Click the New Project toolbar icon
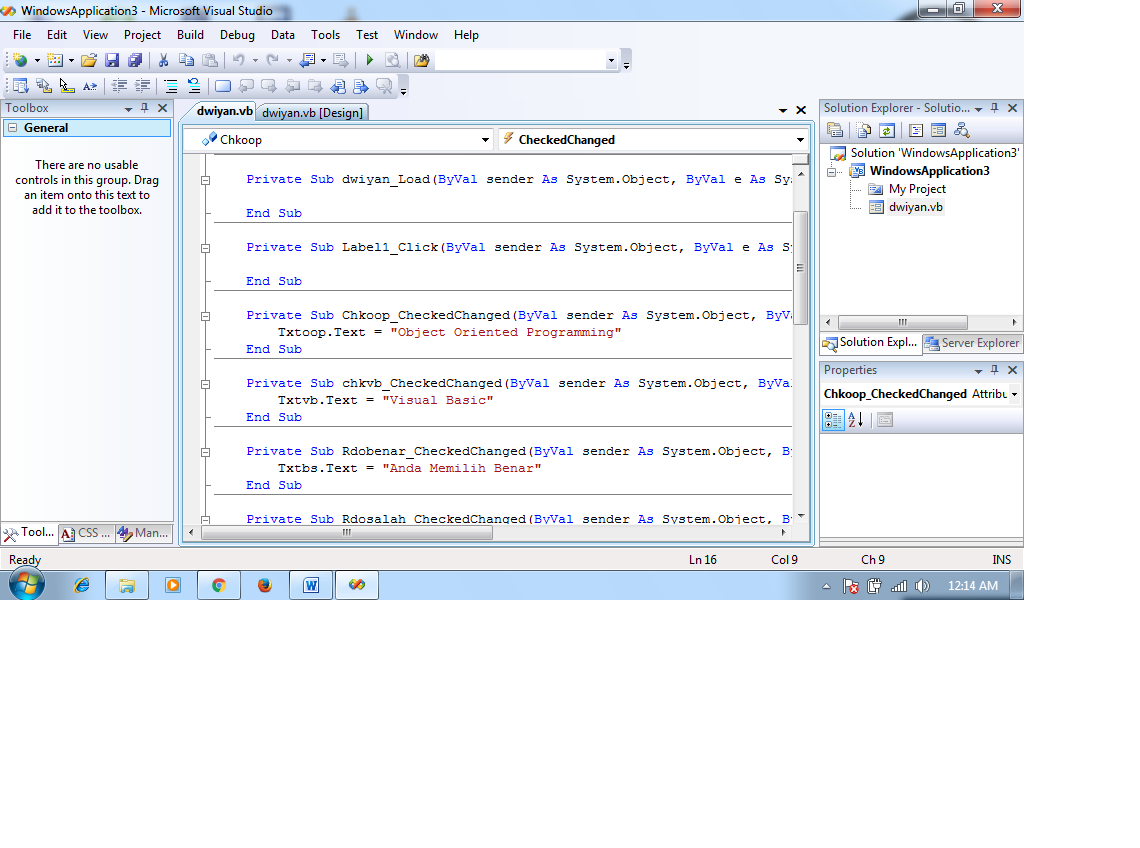 (20, 60)
